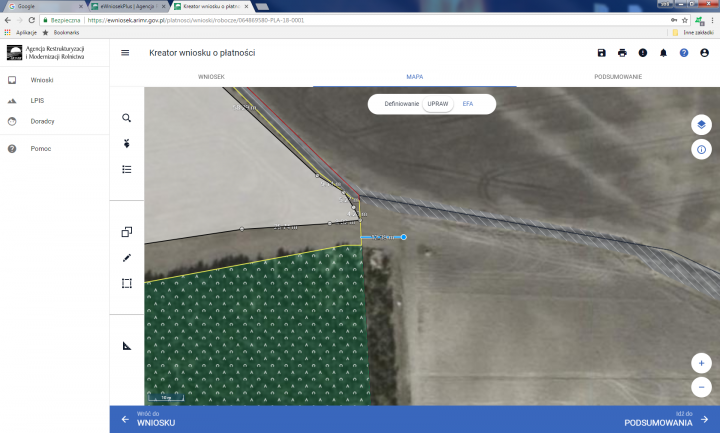The image size is (720, 433).
Task: Select EFA definition mode
Action: (467, 104)
